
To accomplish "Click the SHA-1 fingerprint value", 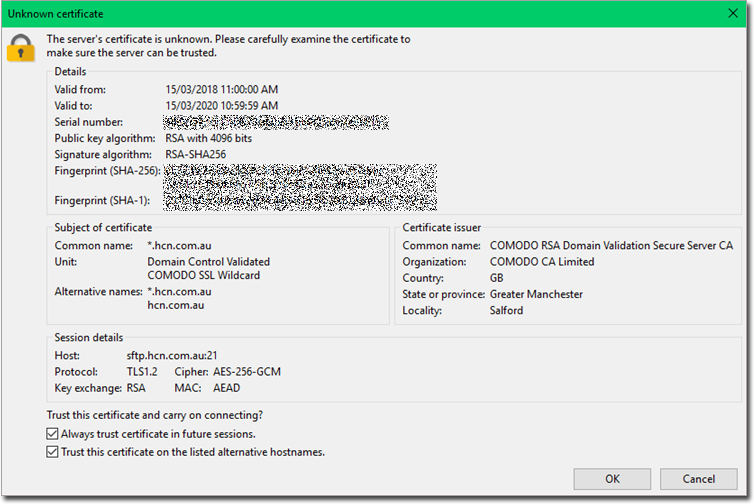I will coord(300,200).
